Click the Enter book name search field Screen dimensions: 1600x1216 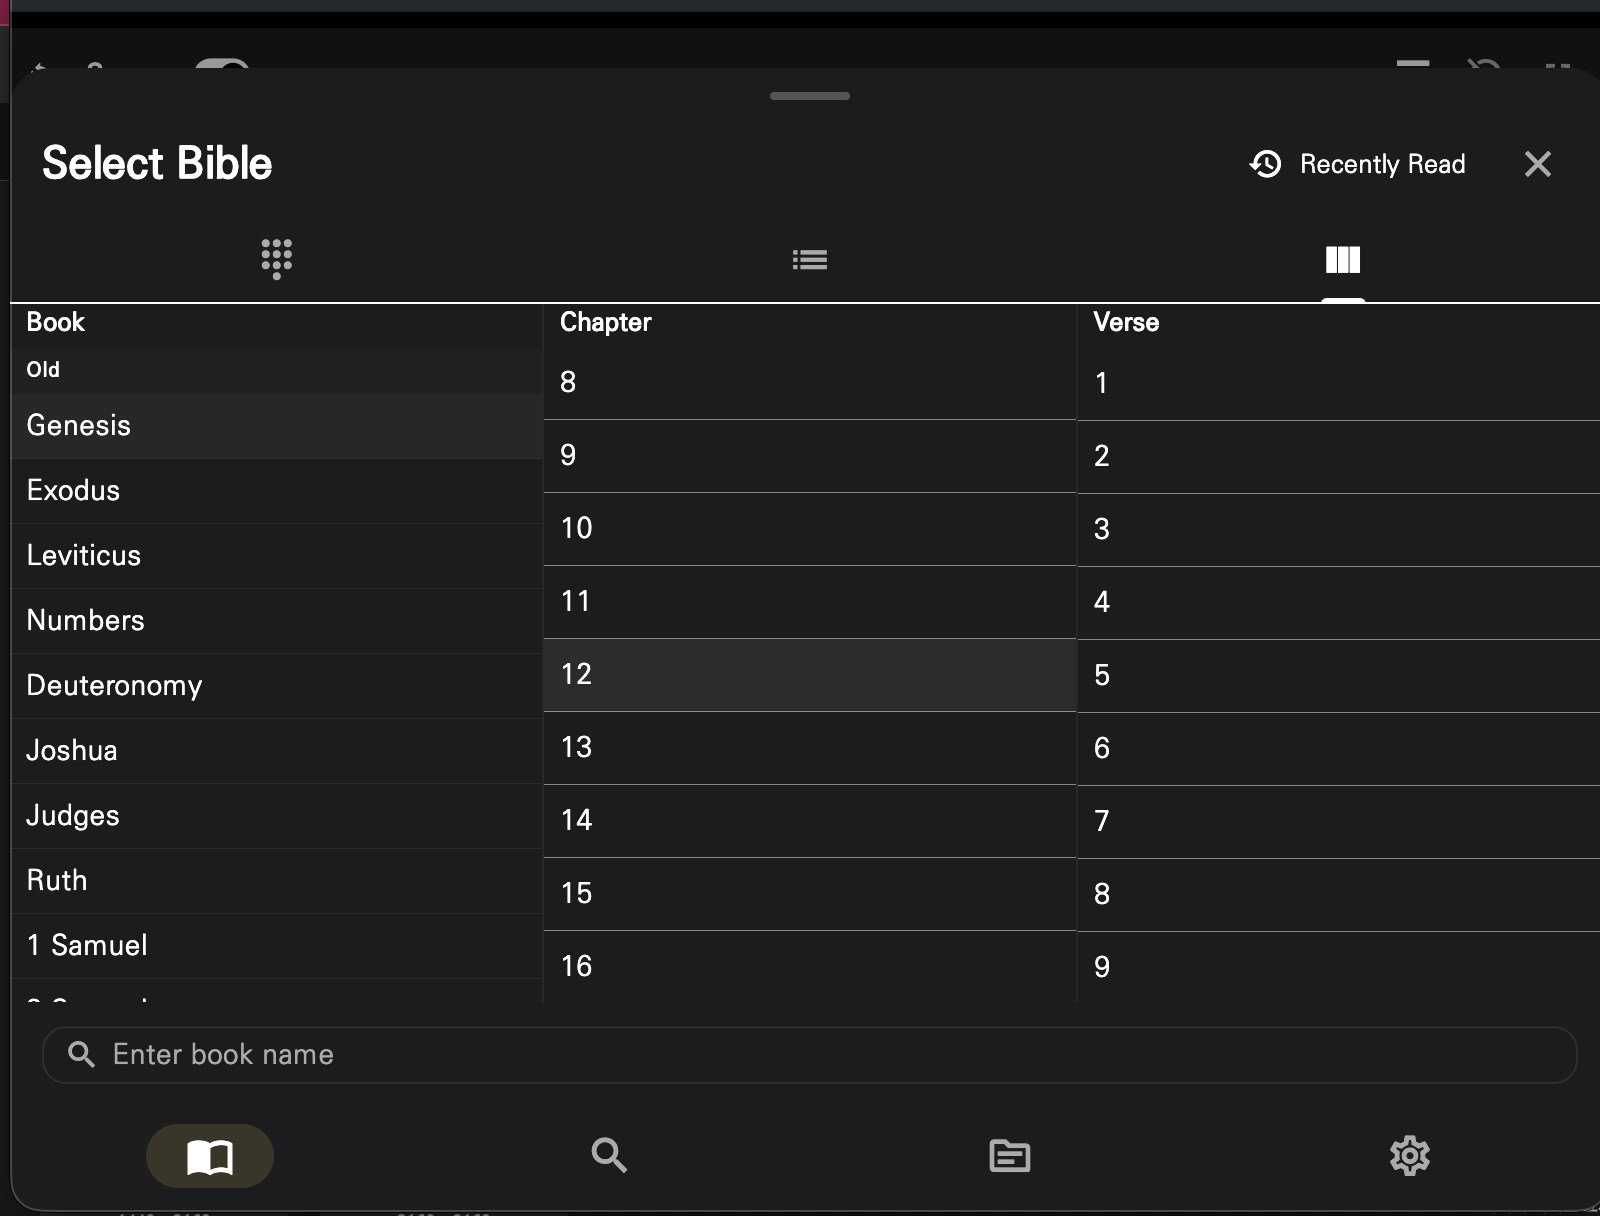coord(800,1055)
